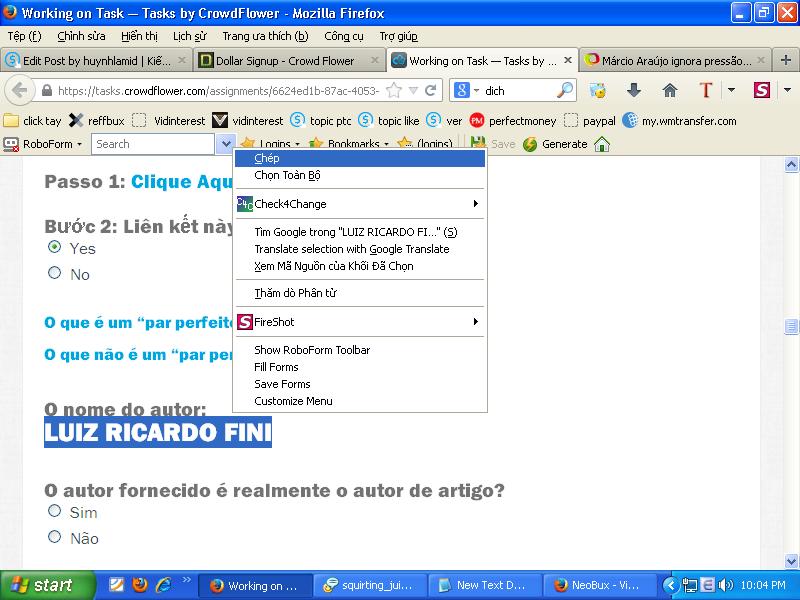The height and width of the screenshot is (600, 800).
Task: Switch to New Text D... taskbar window
Action: (485, 585)
